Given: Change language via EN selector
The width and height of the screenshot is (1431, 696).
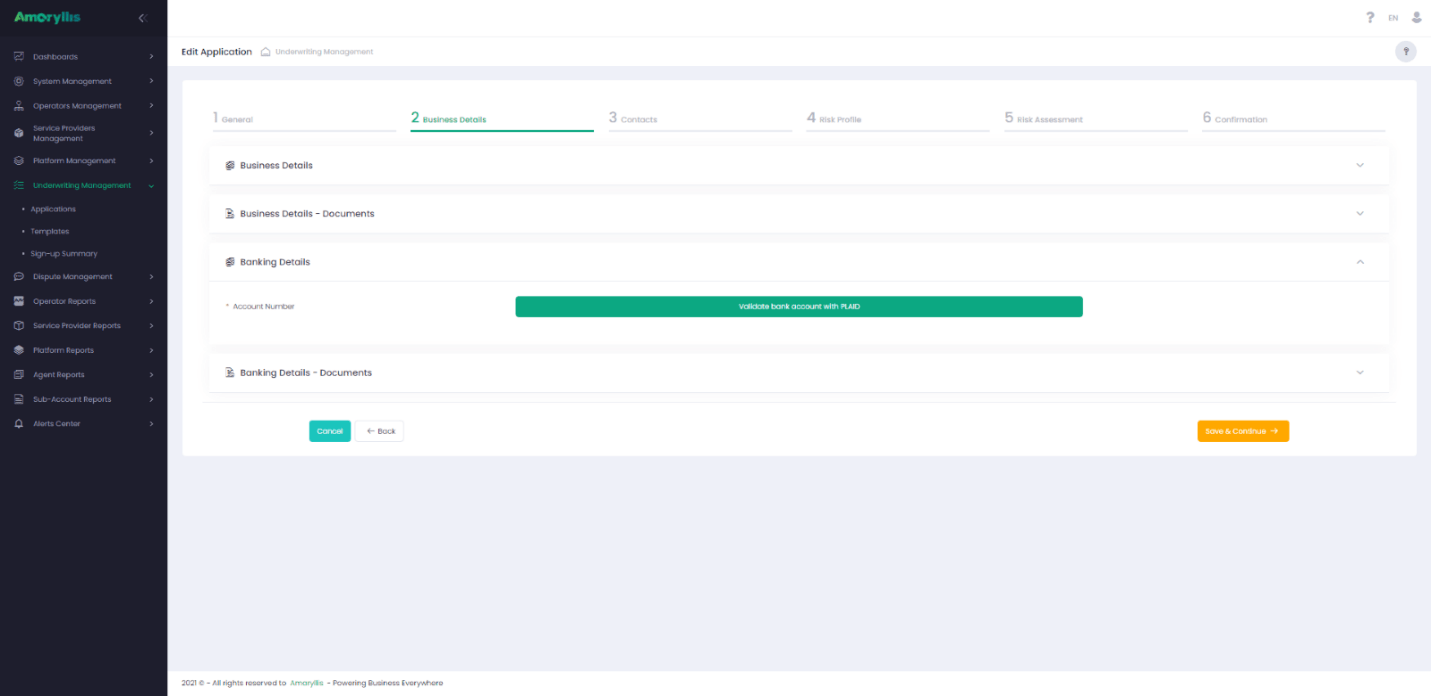Looking at the screenshot, I should [x=1393, y=18].
